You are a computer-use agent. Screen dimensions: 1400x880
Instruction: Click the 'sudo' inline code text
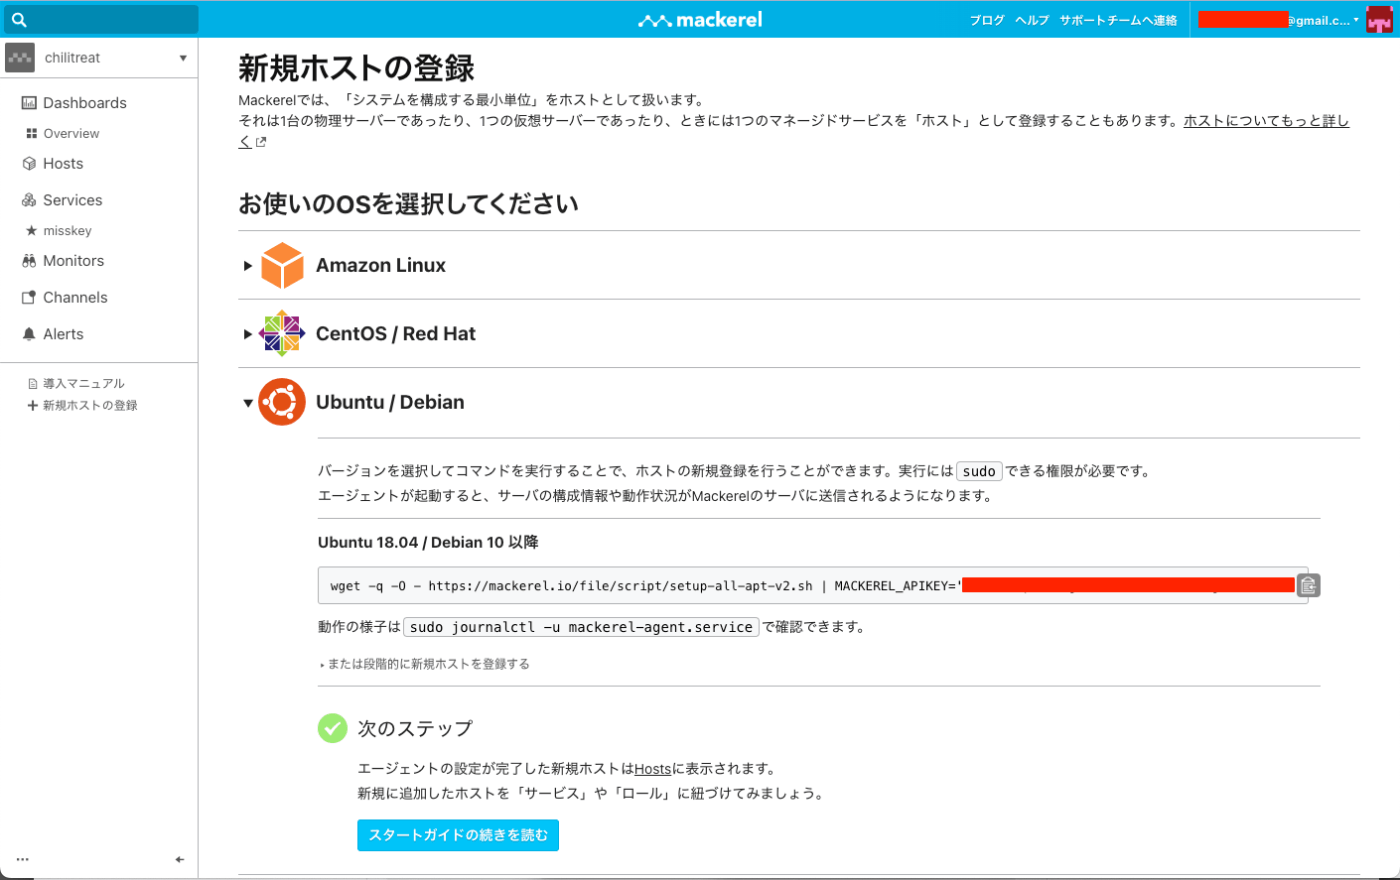tap(979, 471)
